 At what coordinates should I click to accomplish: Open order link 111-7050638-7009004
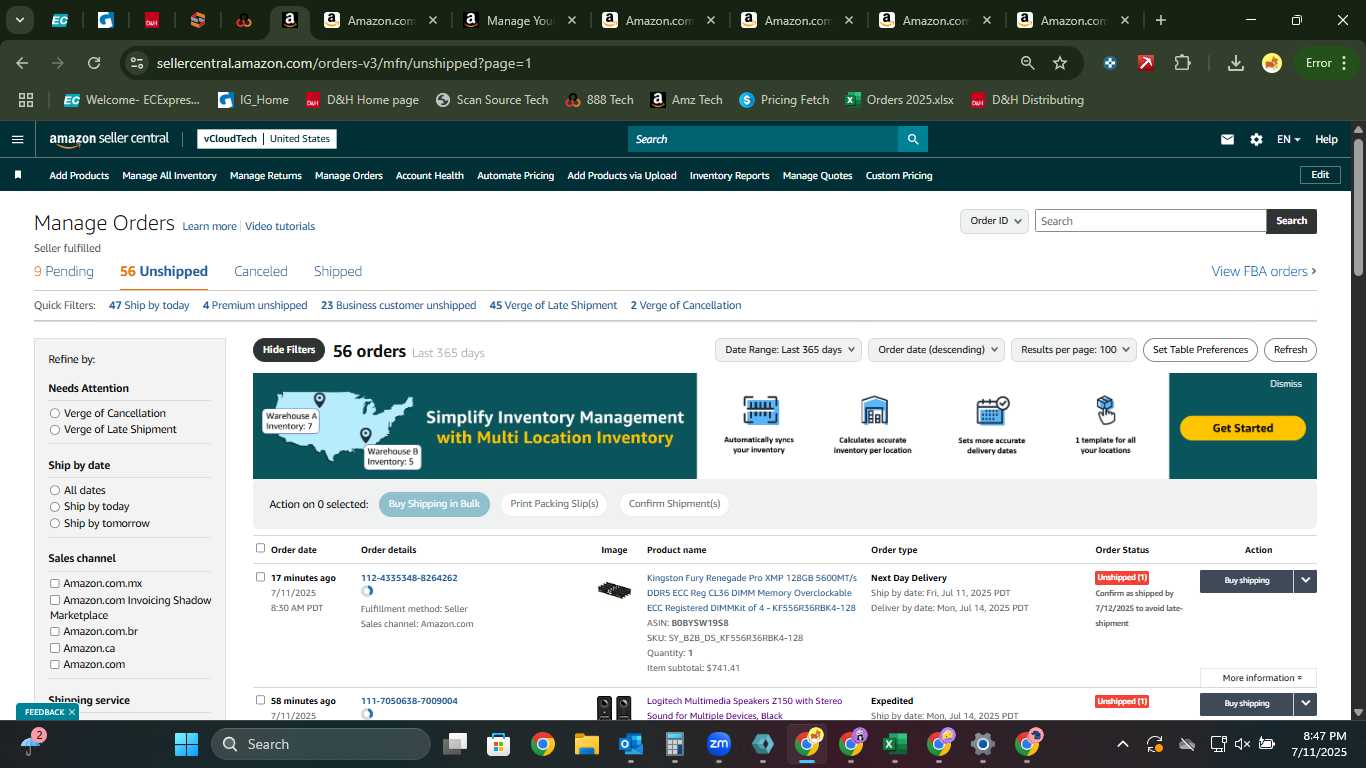(x=409, y=701)
